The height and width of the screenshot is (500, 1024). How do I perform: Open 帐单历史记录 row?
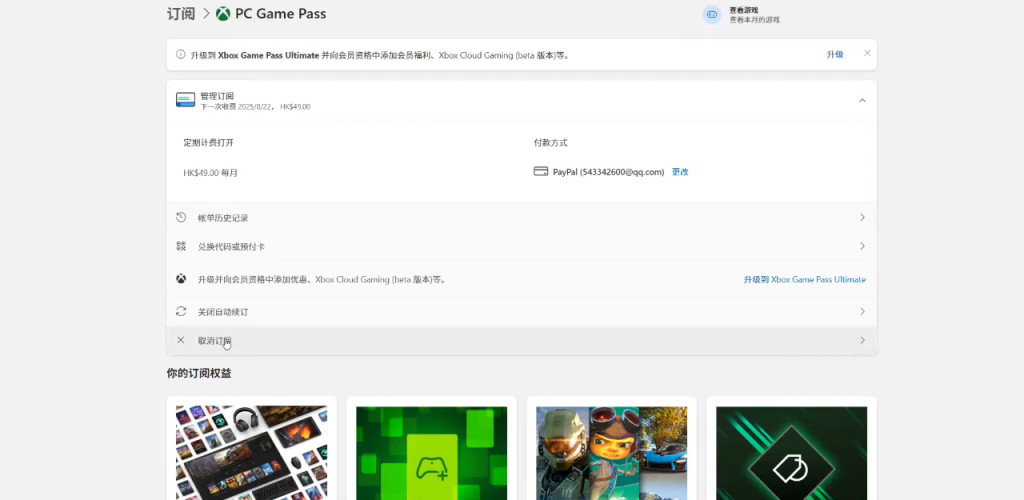[x=521, y=217]
